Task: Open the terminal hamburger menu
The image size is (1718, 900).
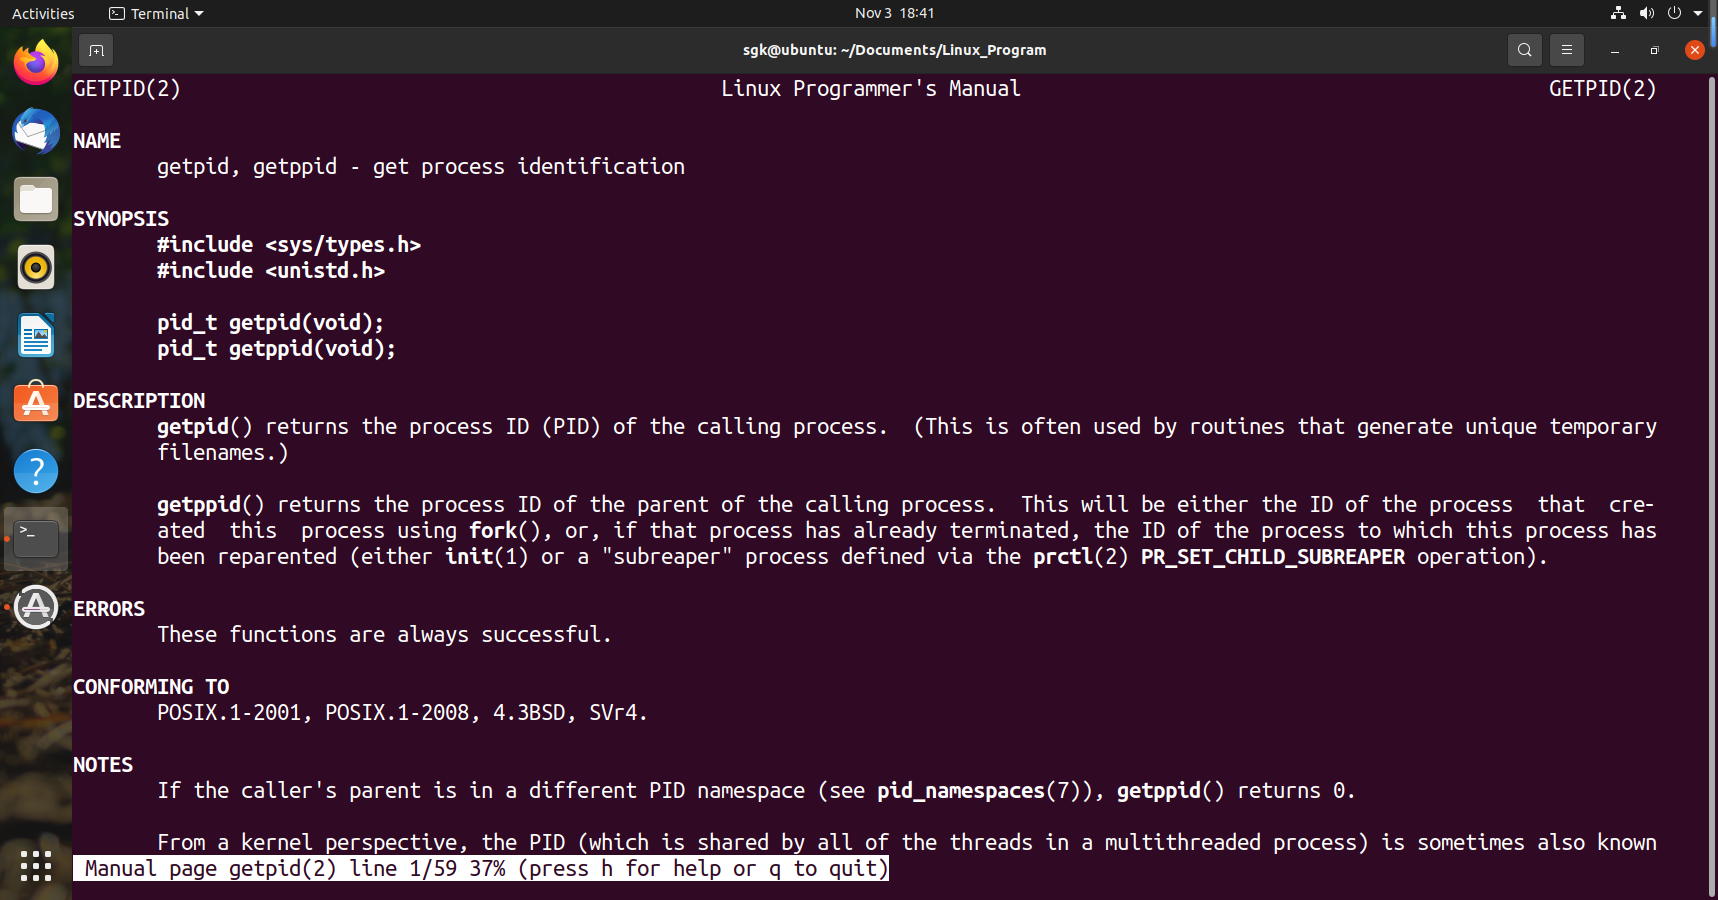Action: click(x=1567, y=50)
